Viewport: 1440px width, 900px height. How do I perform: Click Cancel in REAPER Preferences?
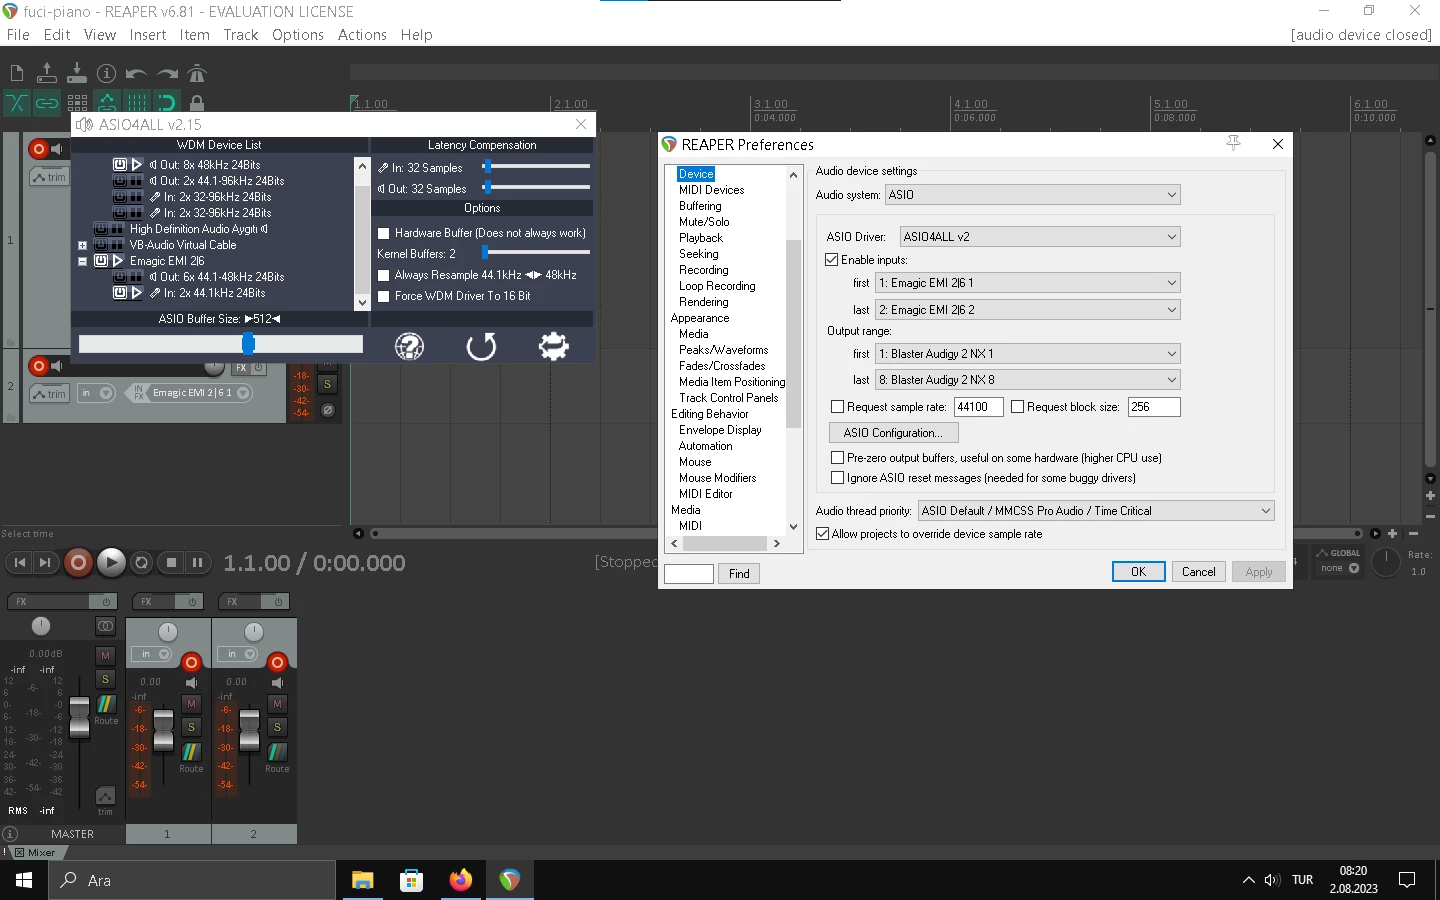[x=1198, y=572]
